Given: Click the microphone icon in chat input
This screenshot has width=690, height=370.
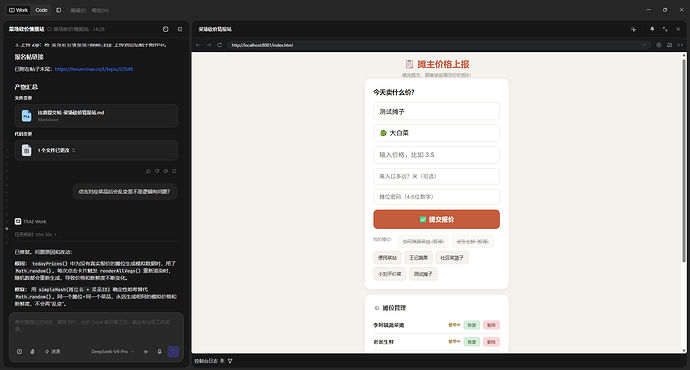Looking at the screenshot, I should click(x=159, y=352).
